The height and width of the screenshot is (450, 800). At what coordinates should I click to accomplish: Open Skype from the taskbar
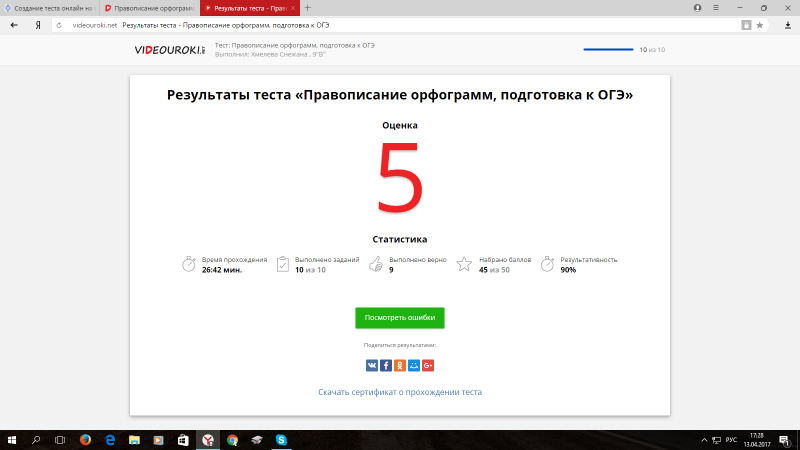(282, 439)
